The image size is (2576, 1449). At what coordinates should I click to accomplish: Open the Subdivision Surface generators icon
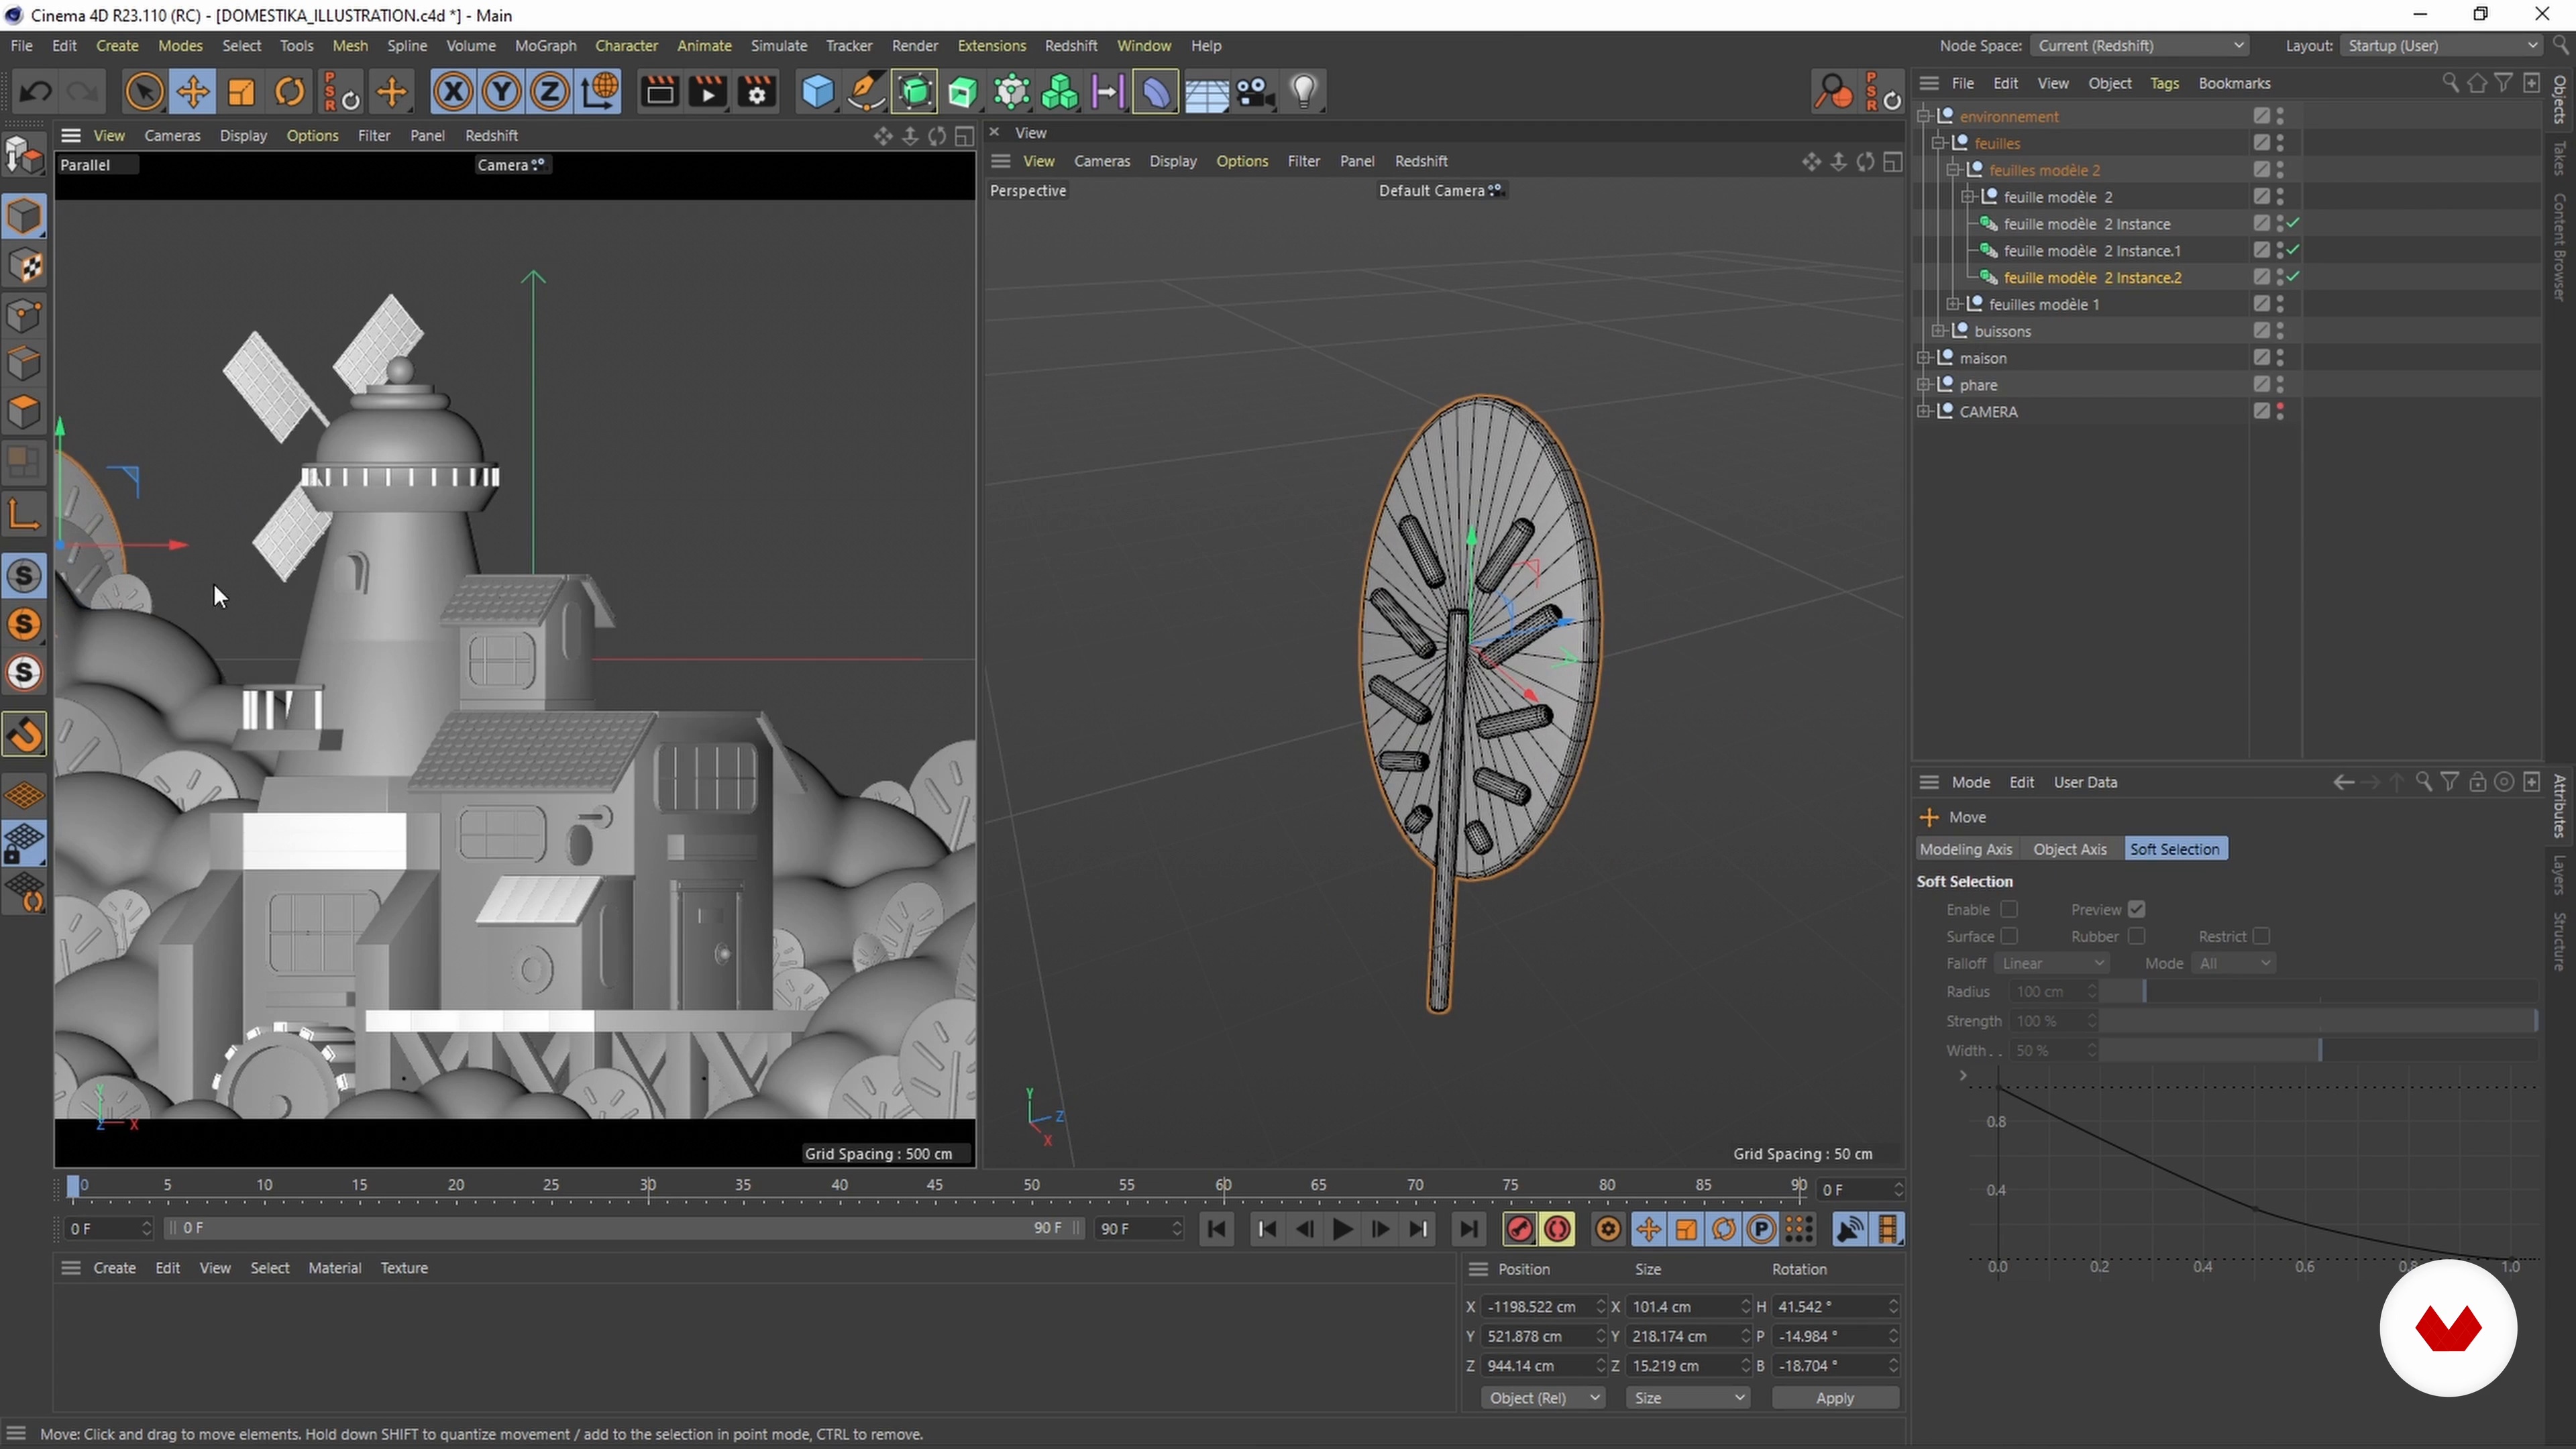pos(915,92)
